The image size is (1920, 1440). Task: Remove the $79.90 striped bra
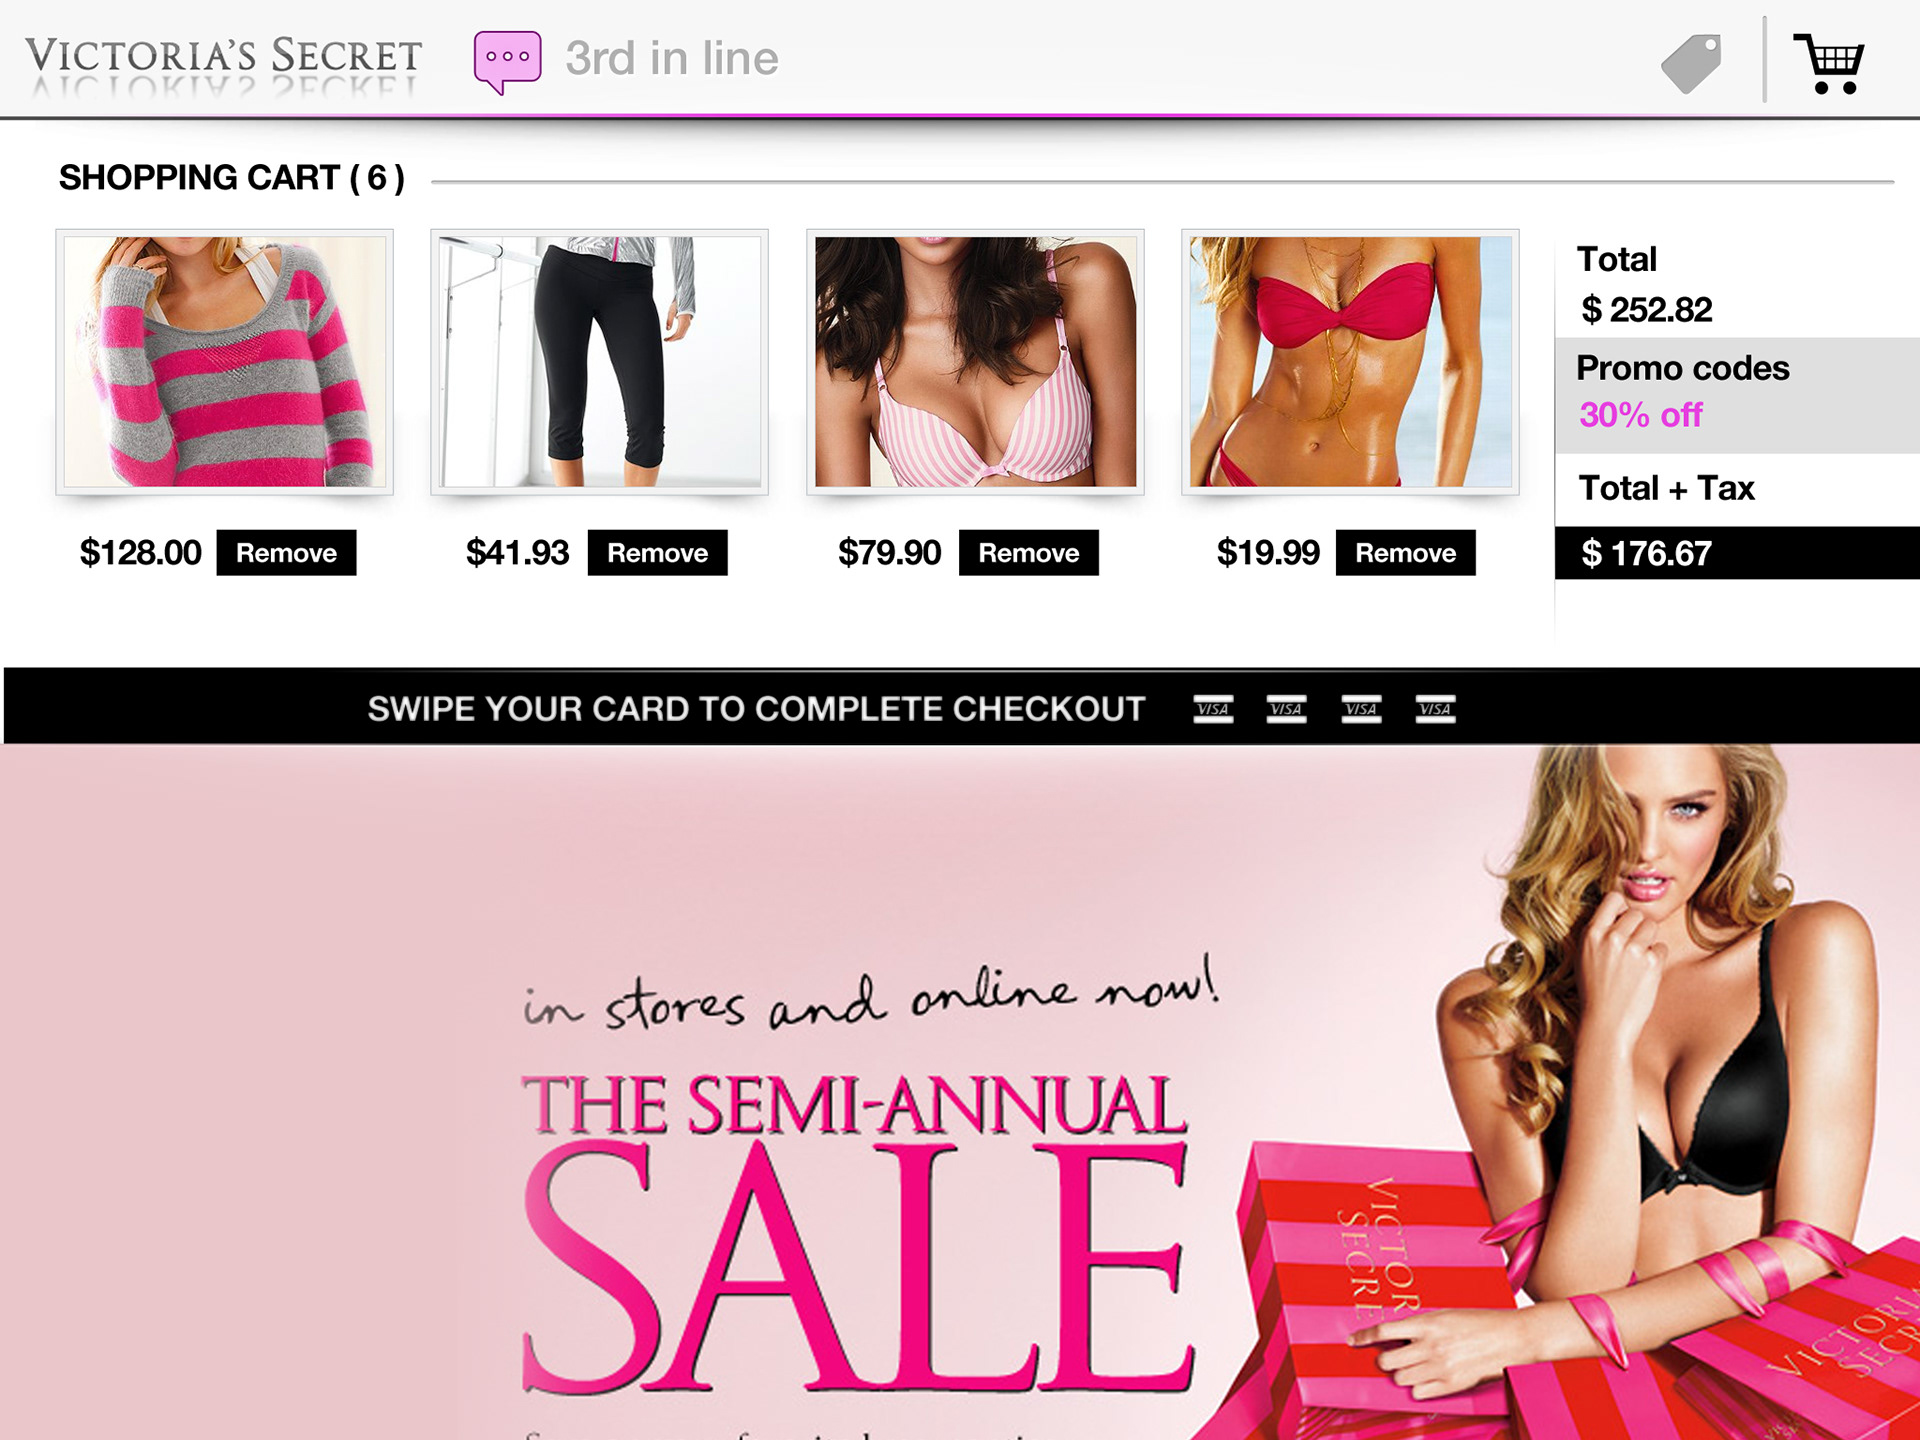click(1028, 553)
